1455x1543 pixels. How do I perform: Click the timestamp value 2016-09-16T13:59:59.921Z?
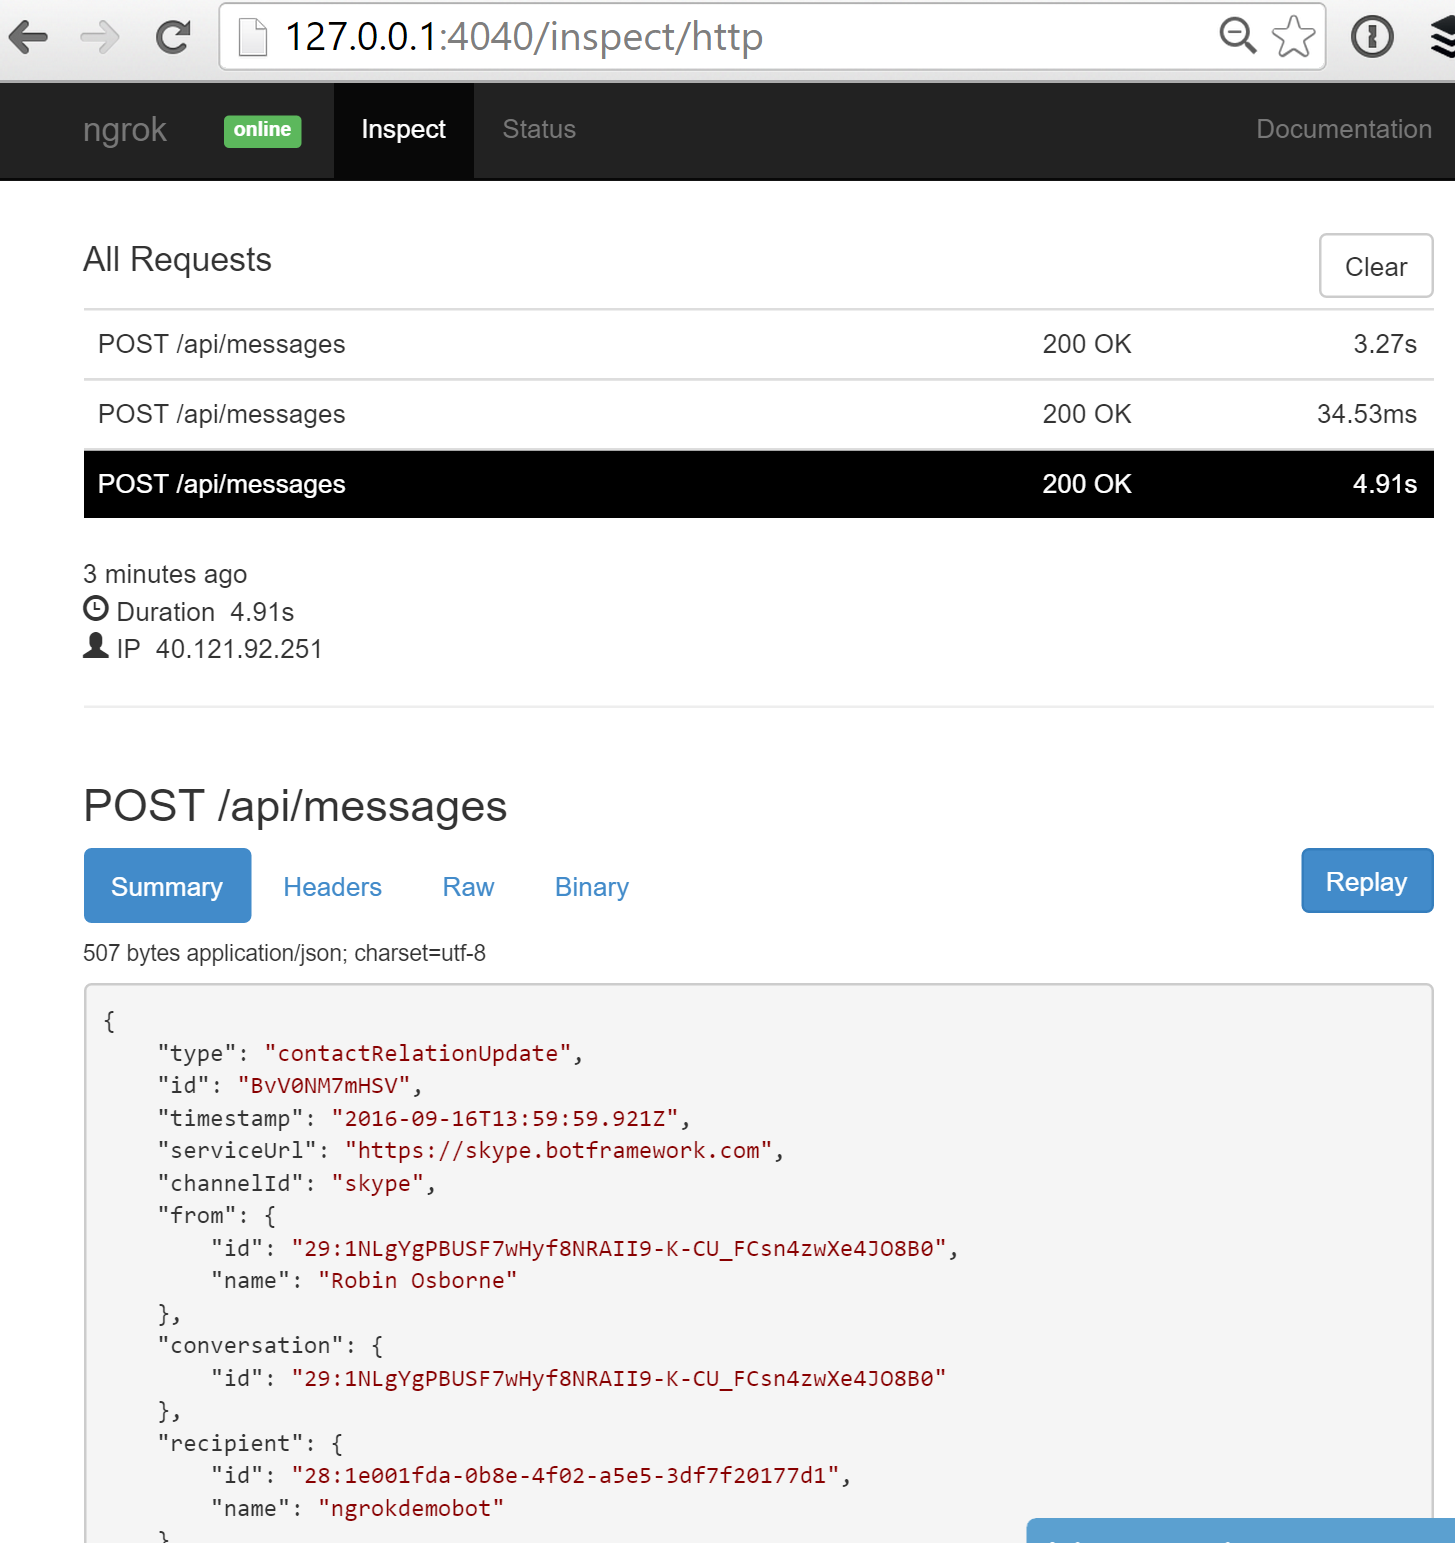coord(505,1118)
